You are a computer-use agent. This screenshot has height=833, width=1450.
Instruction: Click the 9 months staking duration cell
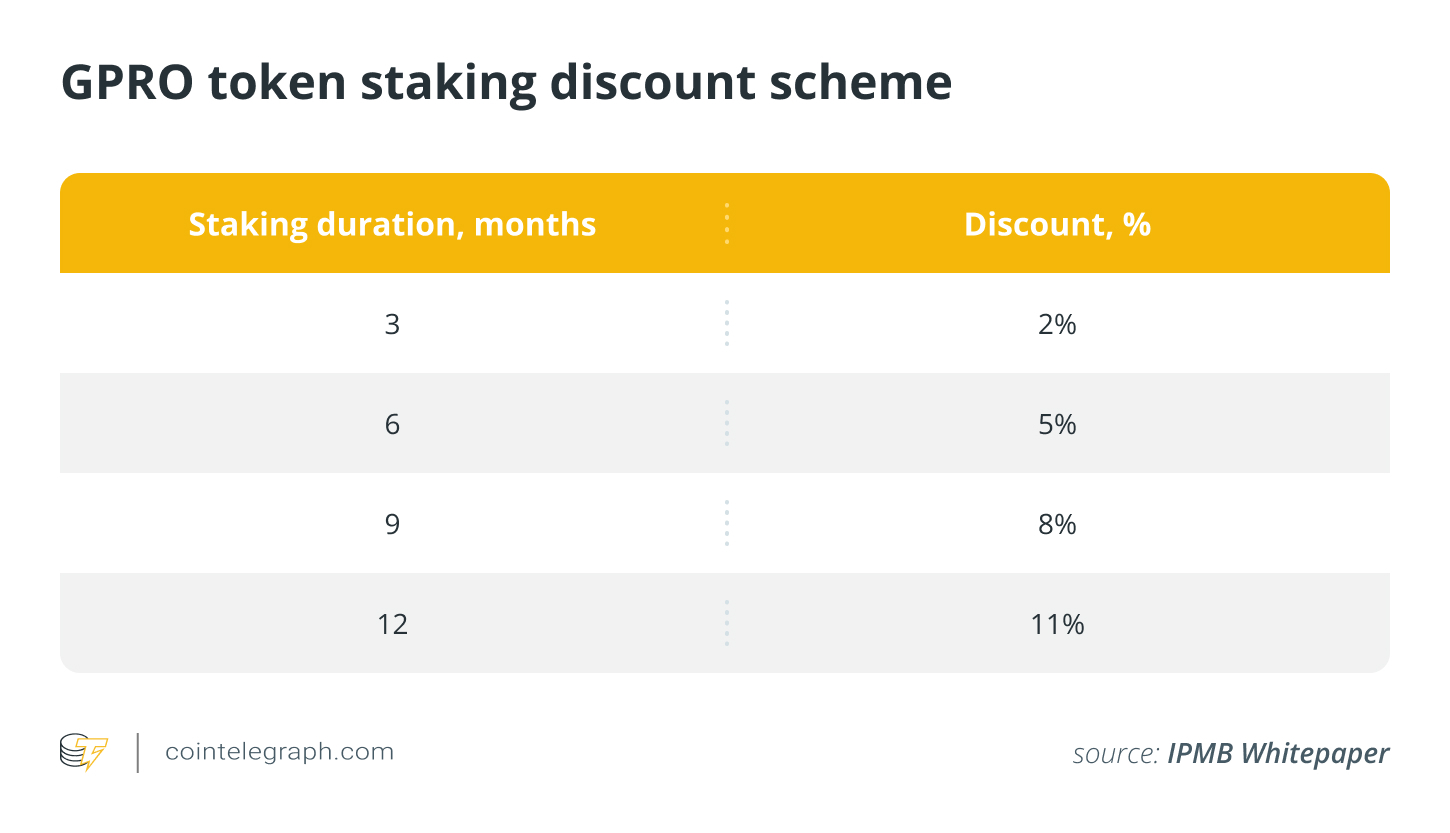(392, 524)
